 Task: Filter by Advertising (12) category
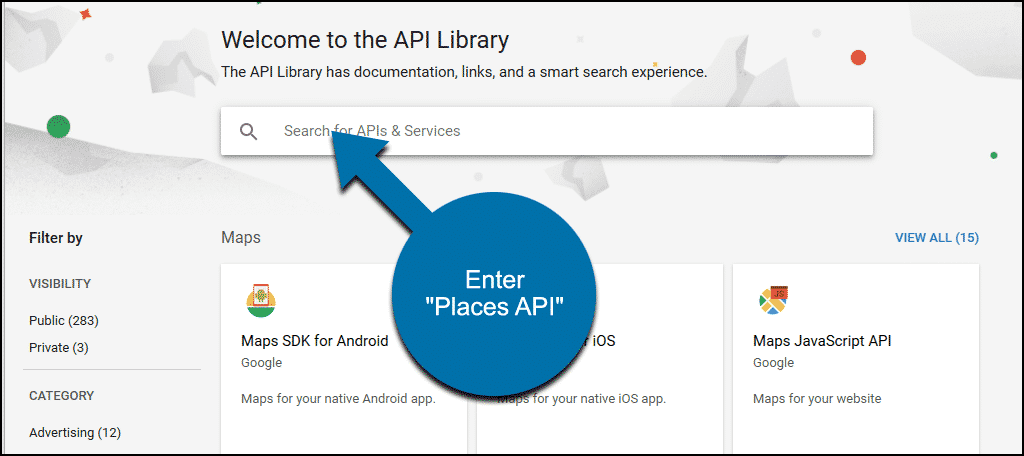pos(75,432)
